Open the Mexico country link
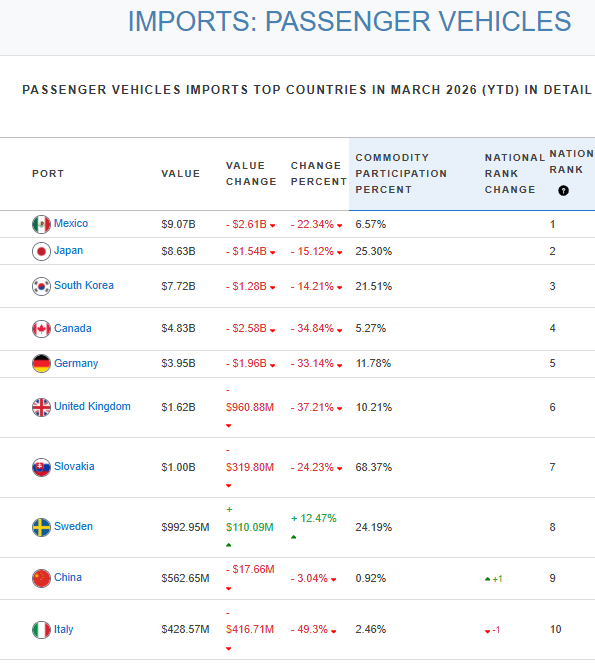The width and height of the screenshot is (595, 667). tap(71, 223)
